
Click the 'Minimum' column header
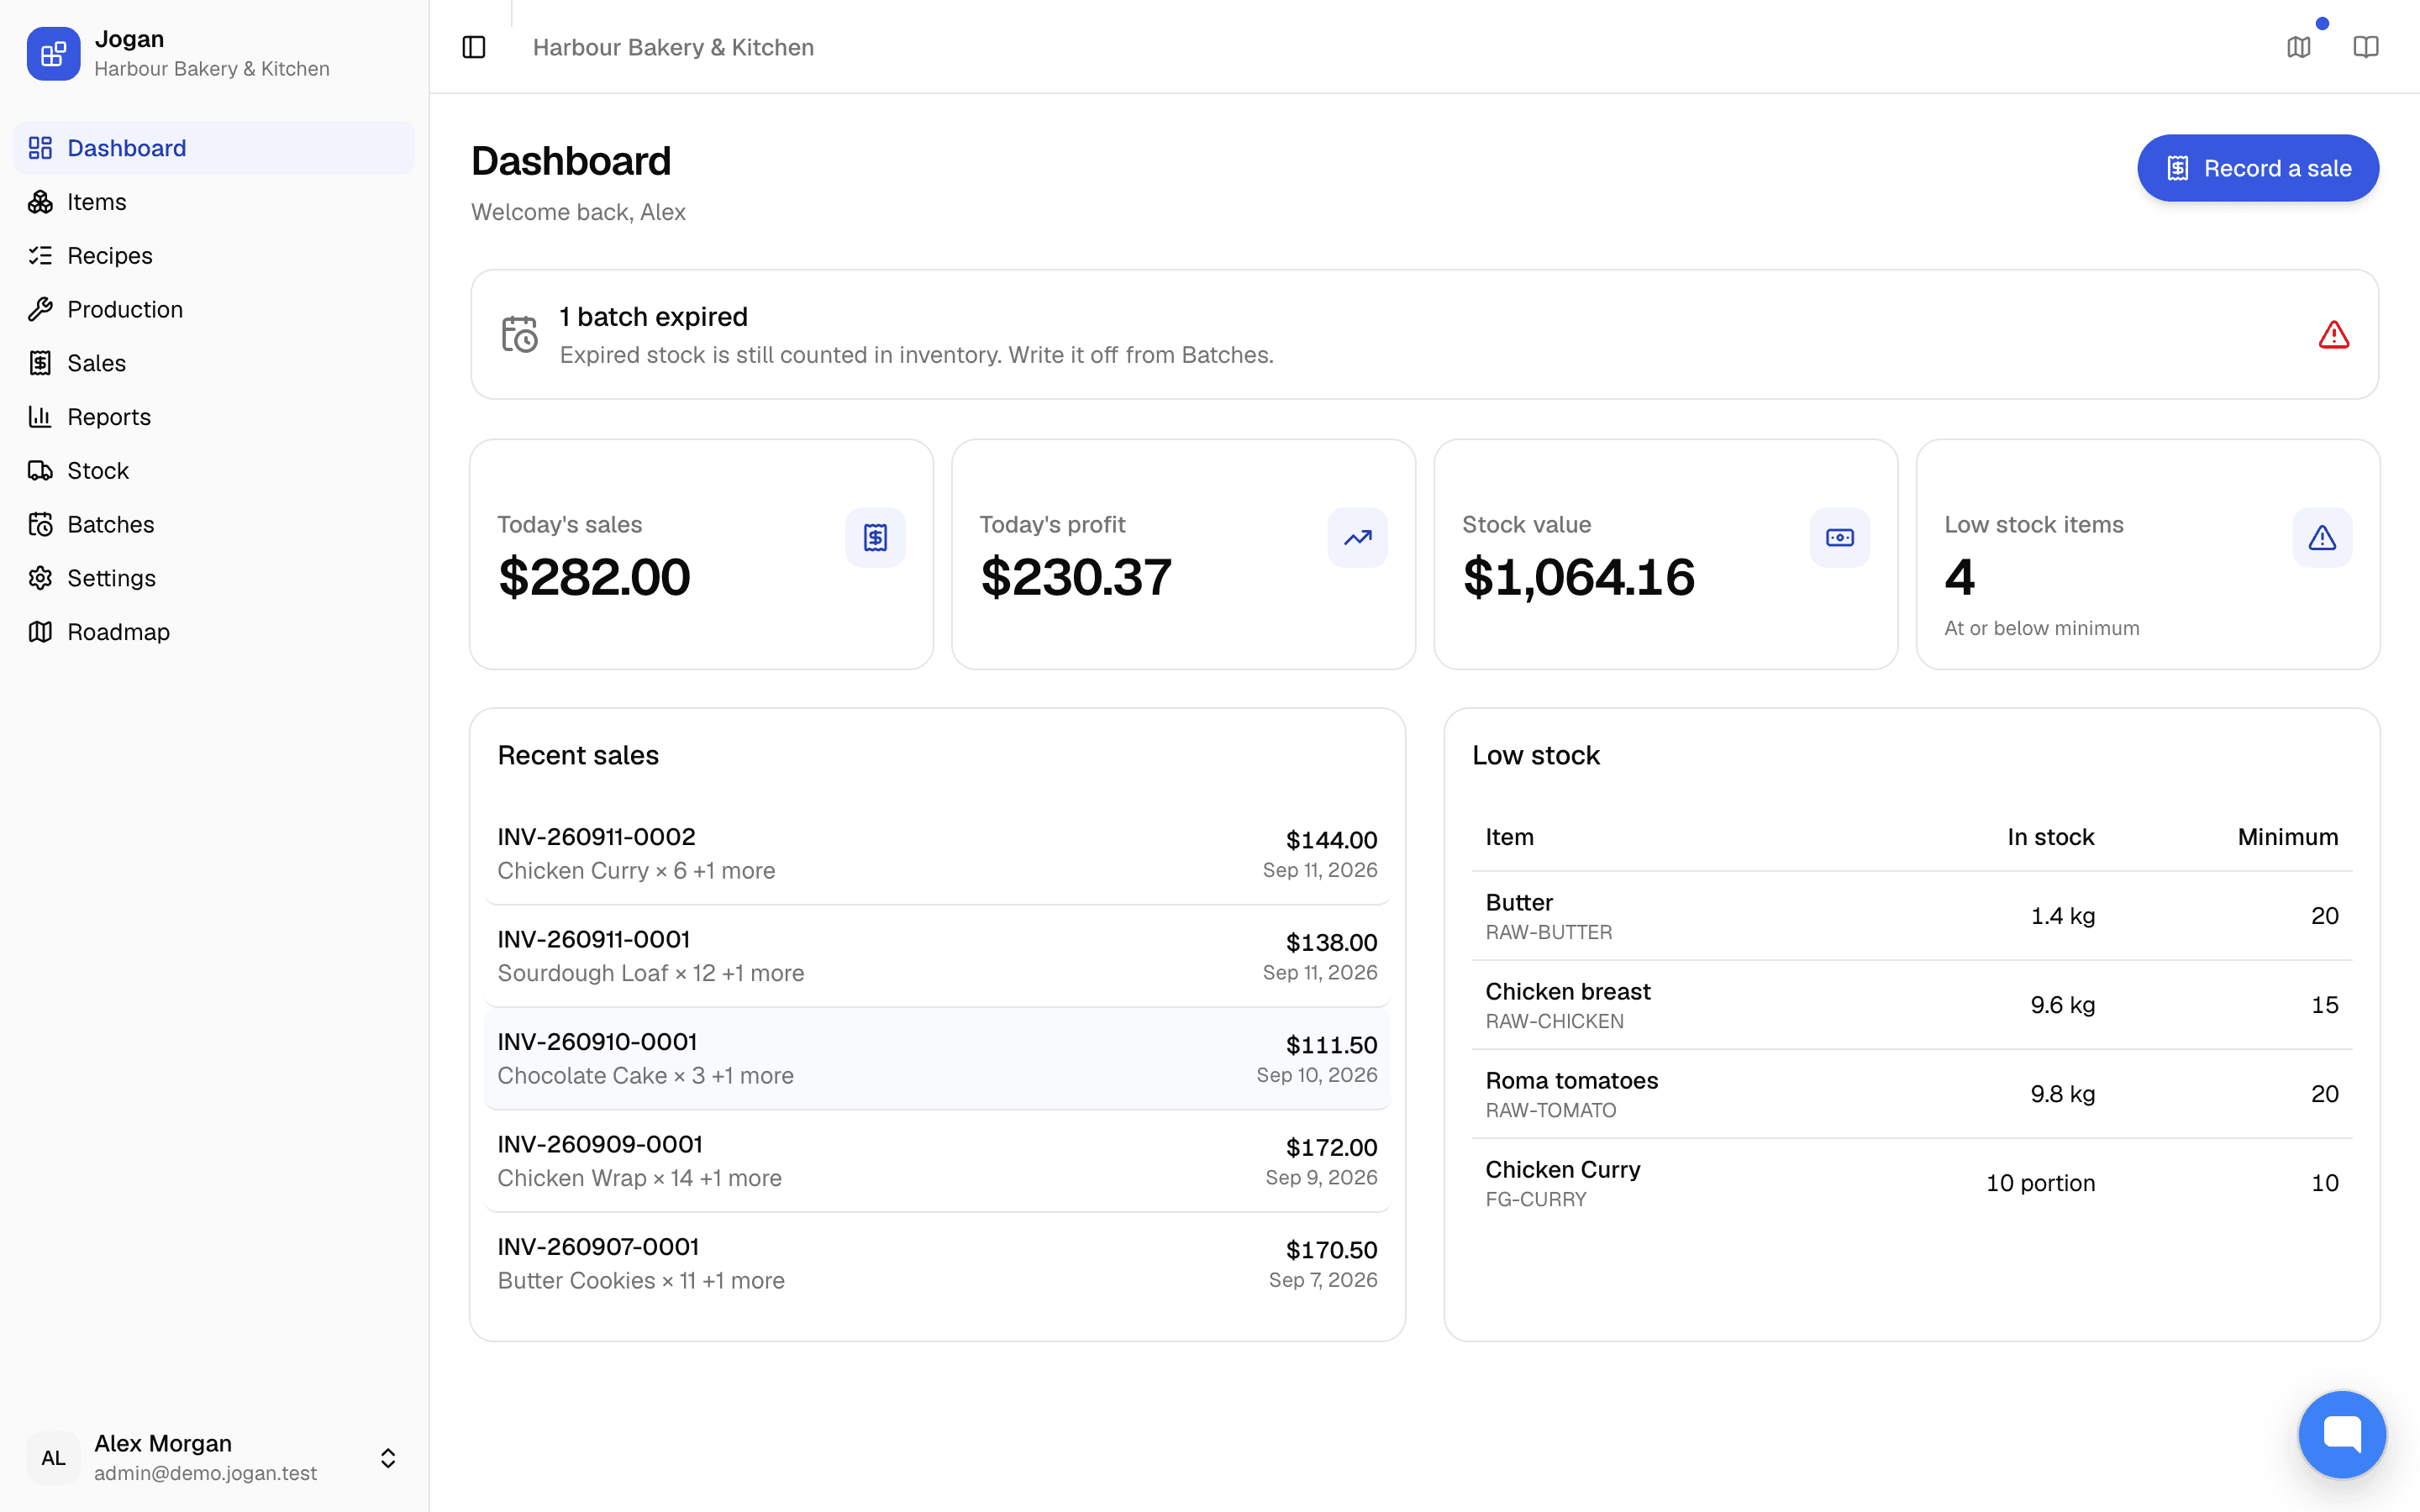tap(2288, 837)
